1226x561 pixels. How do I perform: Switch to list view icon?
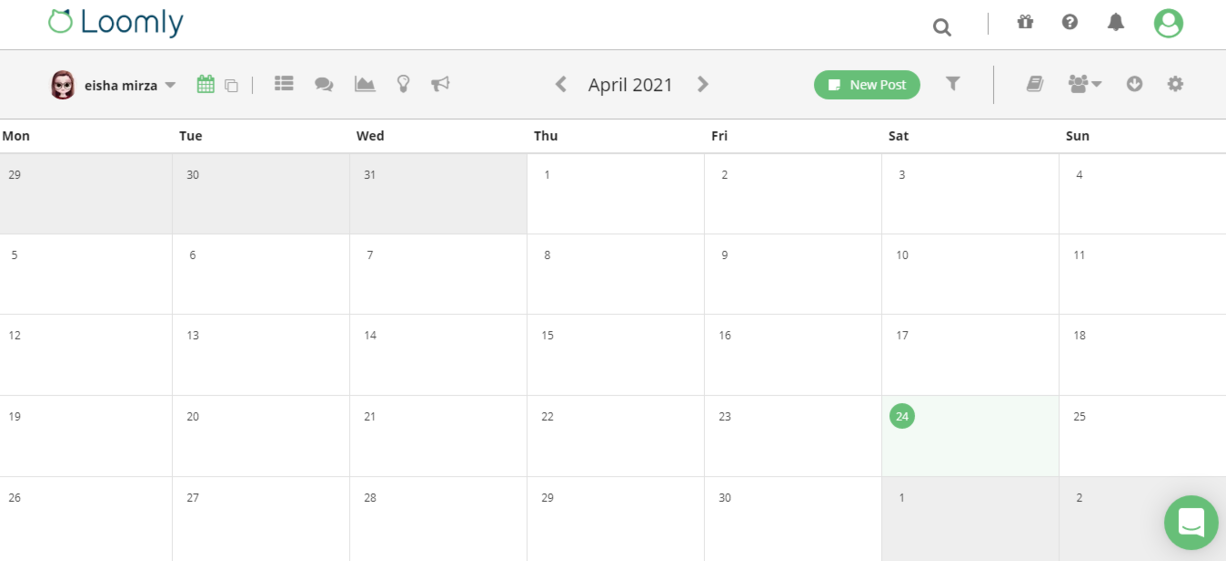(284, 84)
